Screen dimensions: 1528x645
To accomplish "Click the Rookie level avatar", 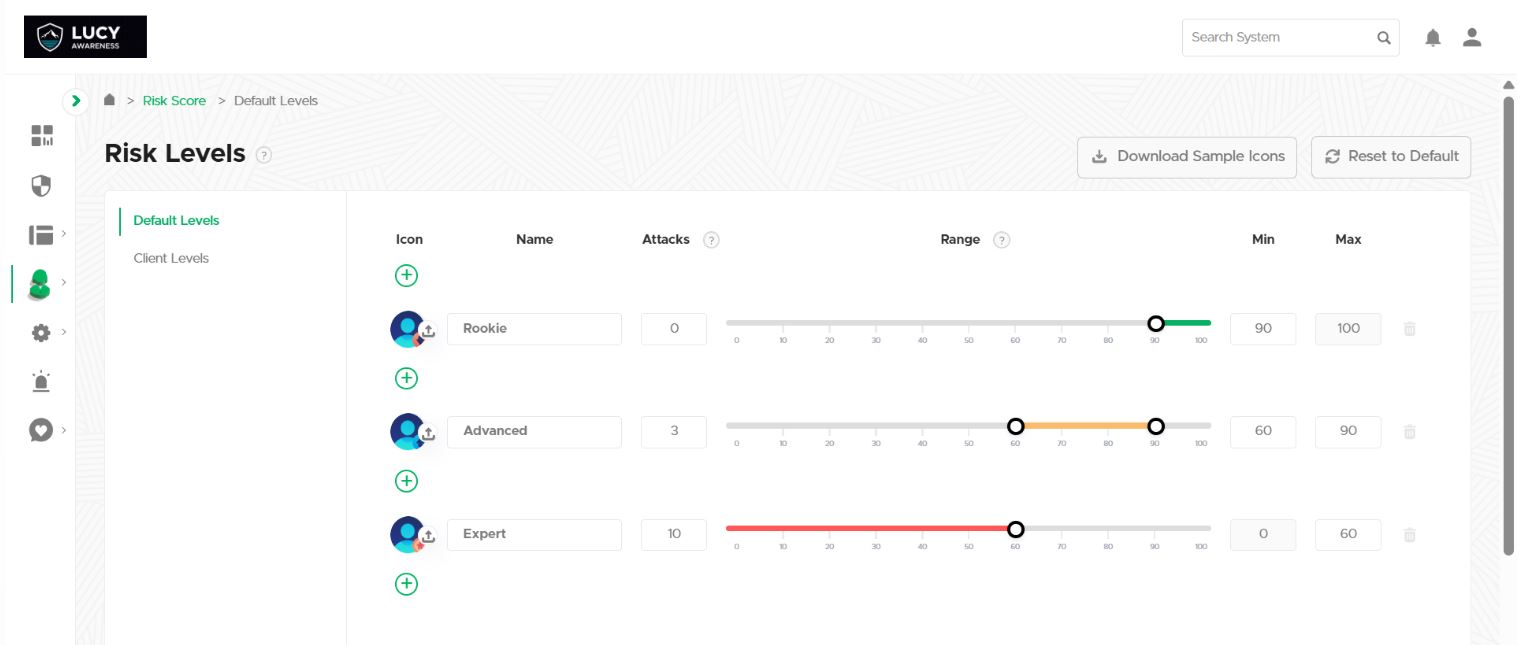I will point(407,329).
